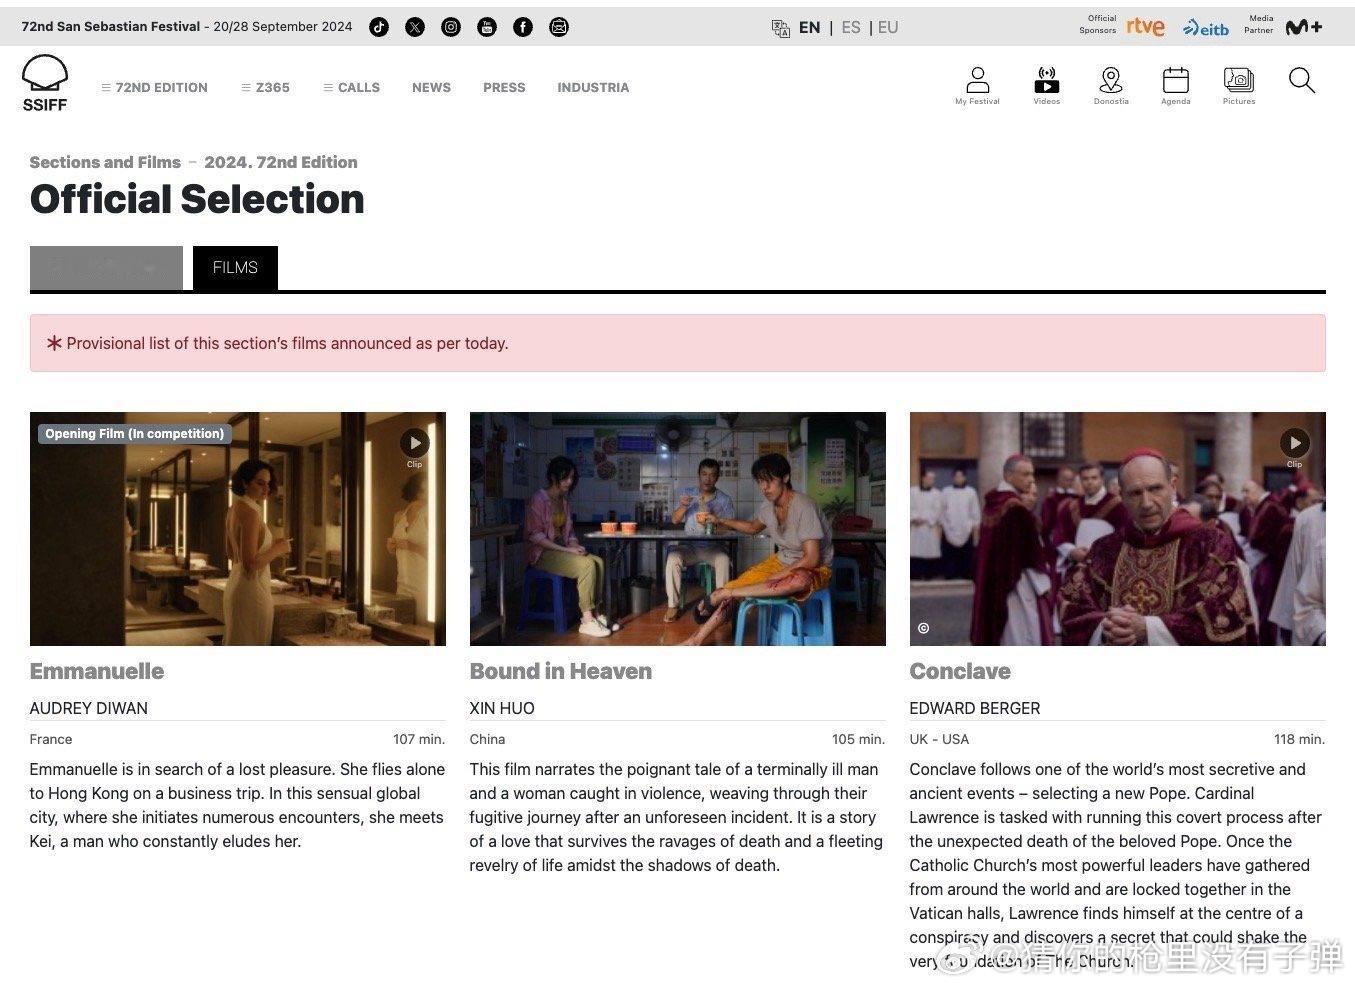Viewport: 1355px width, 988px height.
Task: Click the Opening Film (In competition) badge
Action: click(135, 434)
